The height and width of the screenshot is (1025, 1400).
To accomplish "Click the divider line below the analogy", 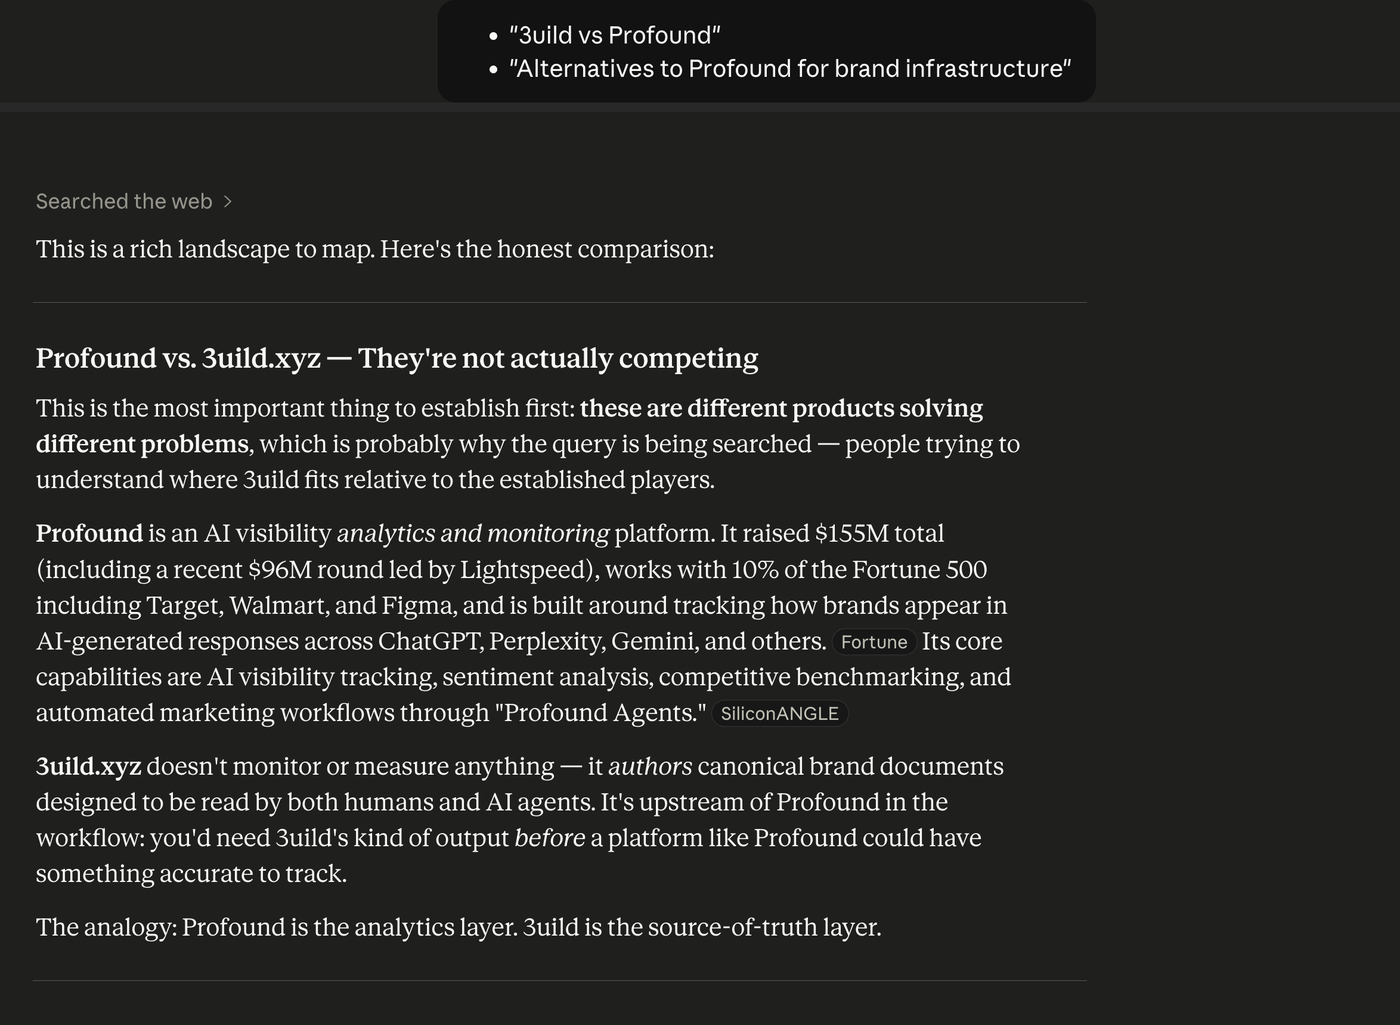I will [x=559, y=980].
